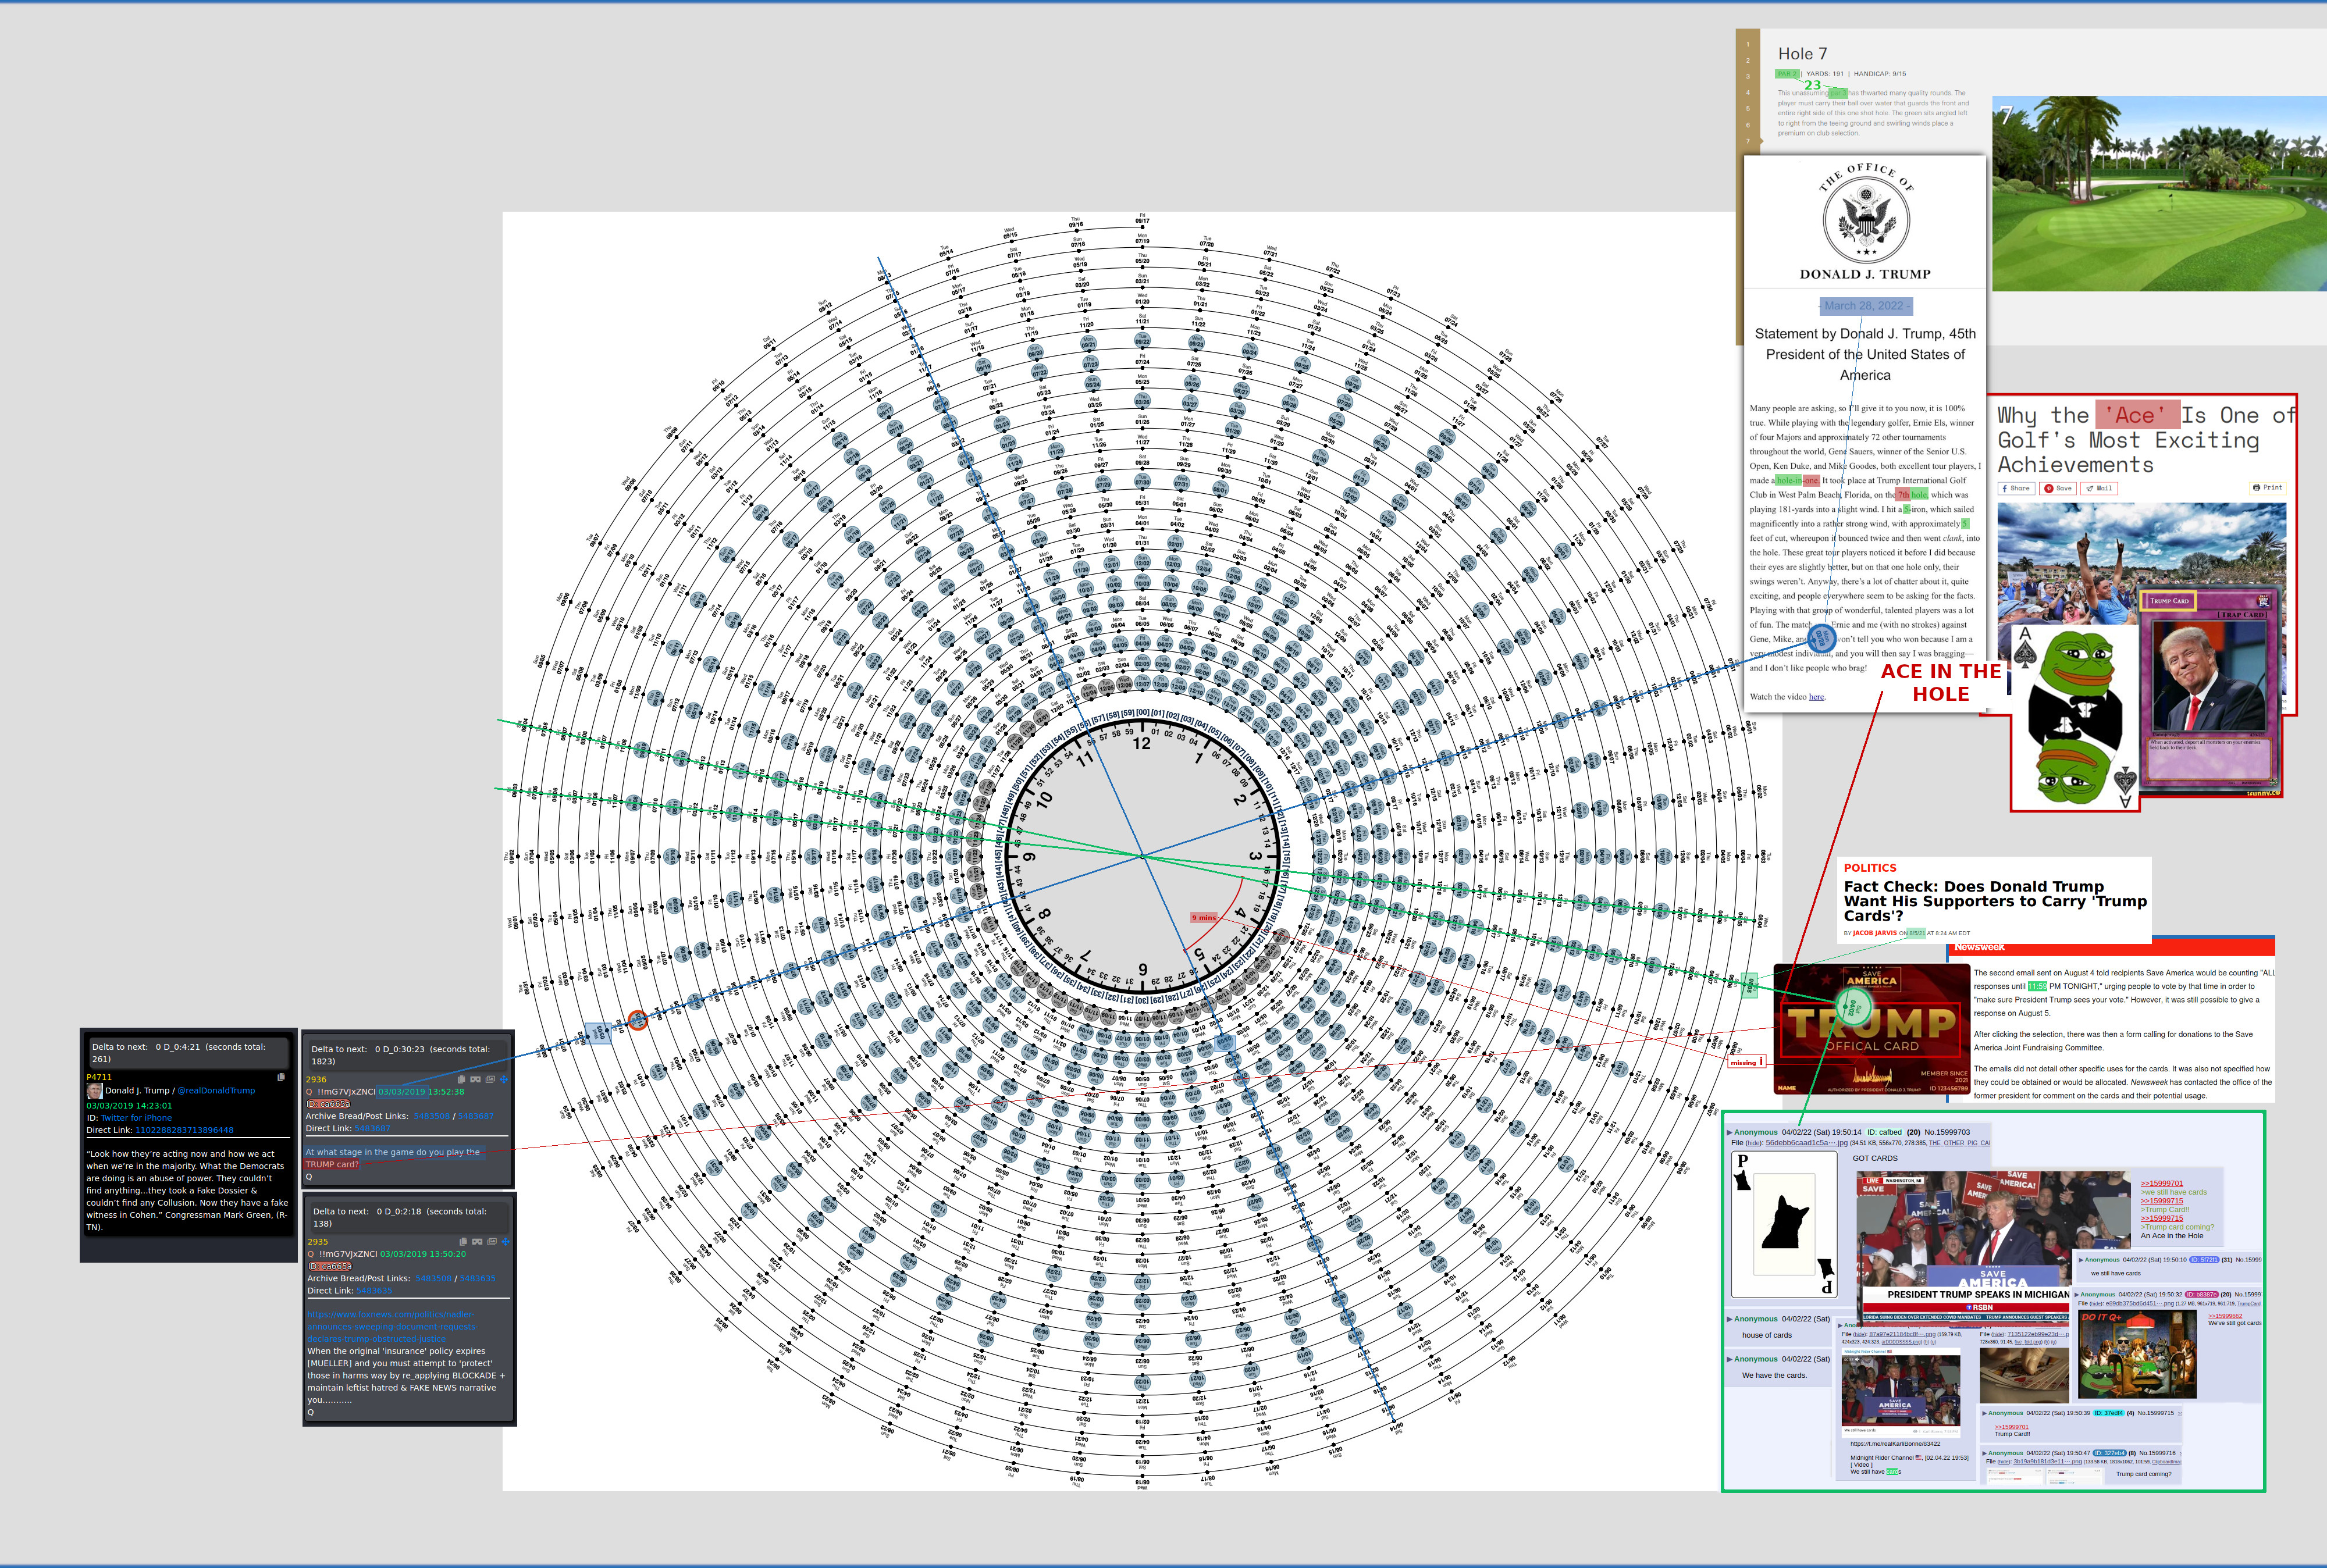This screenshot has width=2327, height=1568.
Task: Click glasses icon on Q post 2936
Action: (x=476, y=1079)
